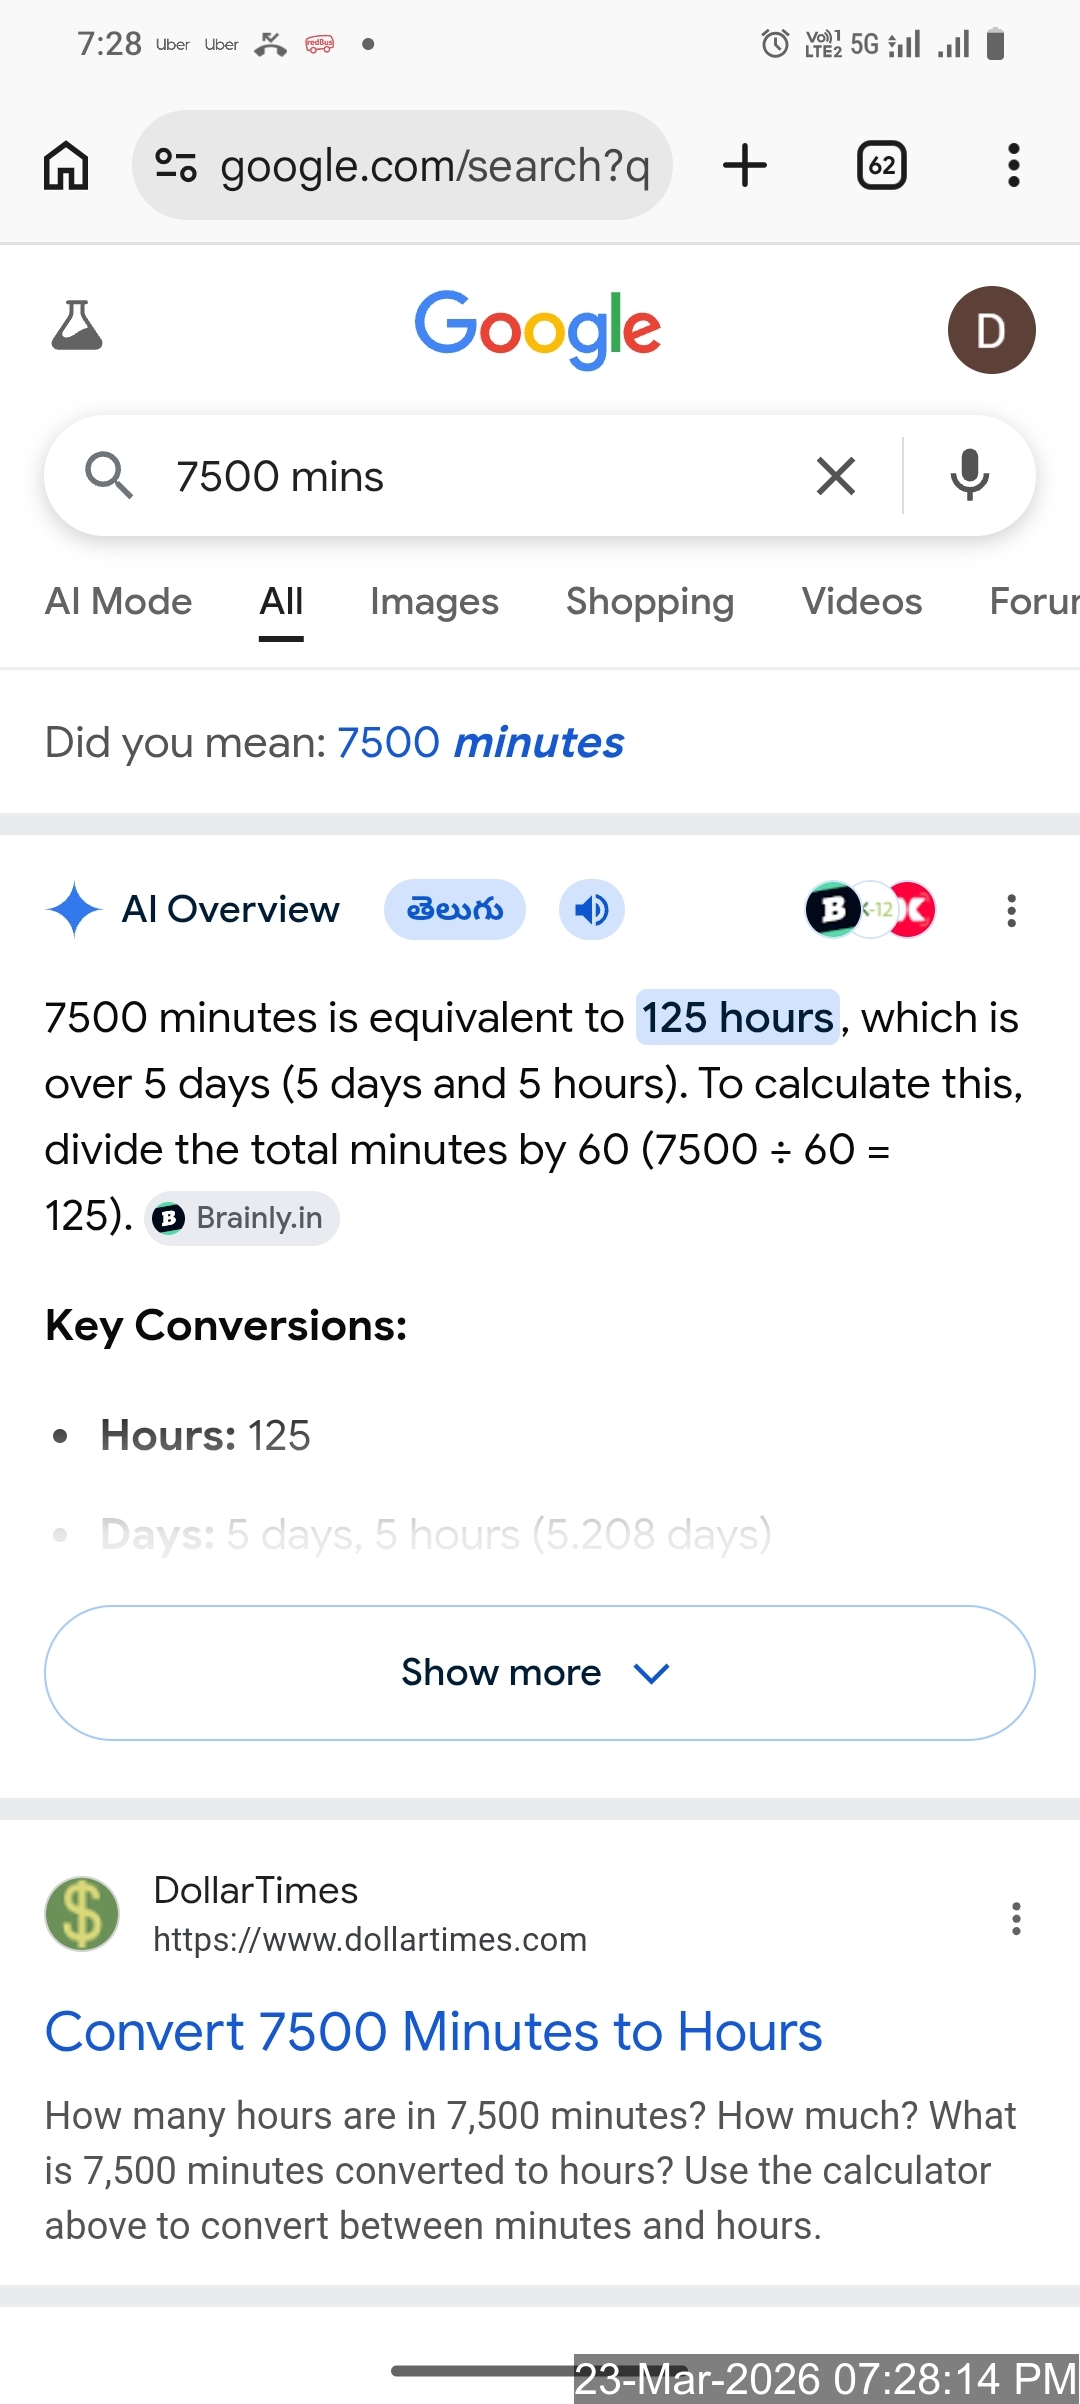
Task: Switch AI Overview language to Telugu
Action: (x=455, y=910)
